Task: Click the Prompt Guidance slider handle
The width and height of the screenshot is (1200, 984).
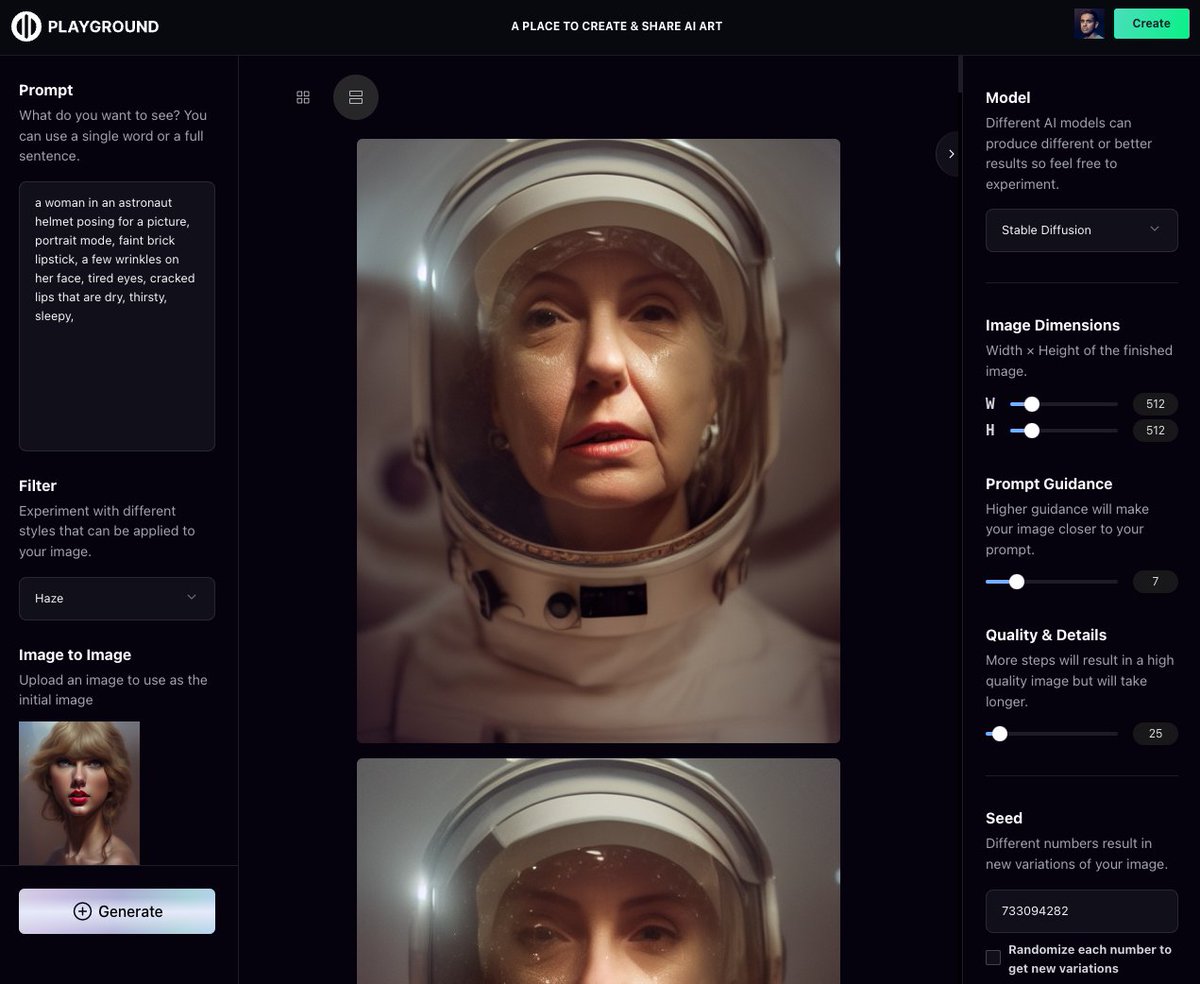Action: click(1017, 581)
